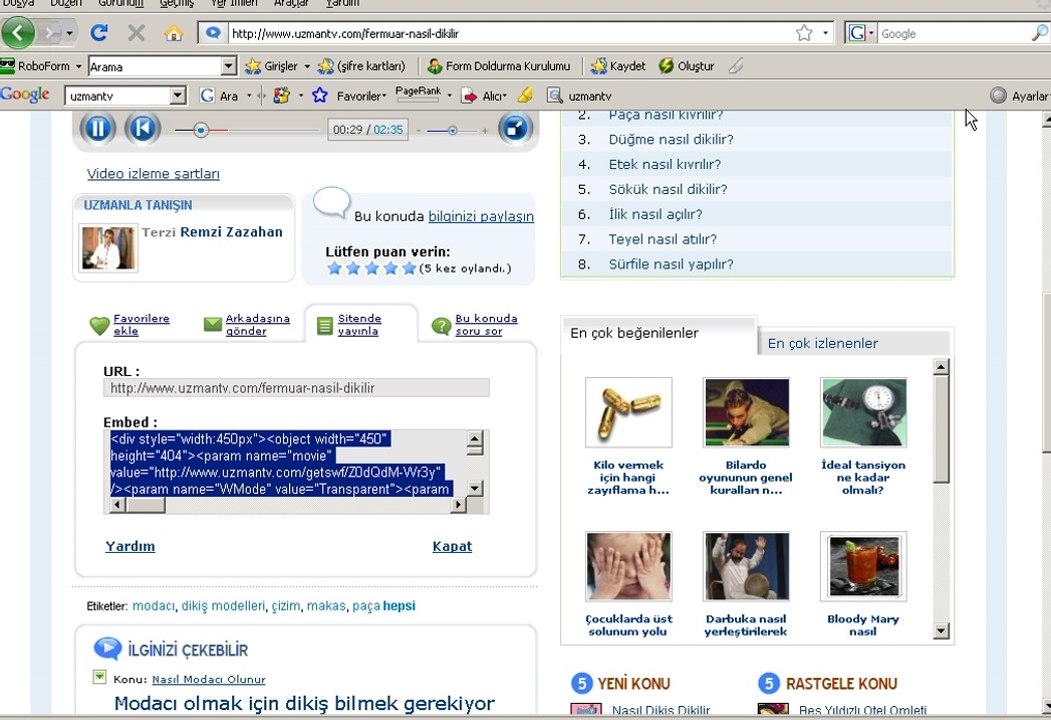Open Bilardo oyununun genel kuralları thumbnail
Image resolution: width=1051 pixels, height=720 pixels.
(746, 412)
